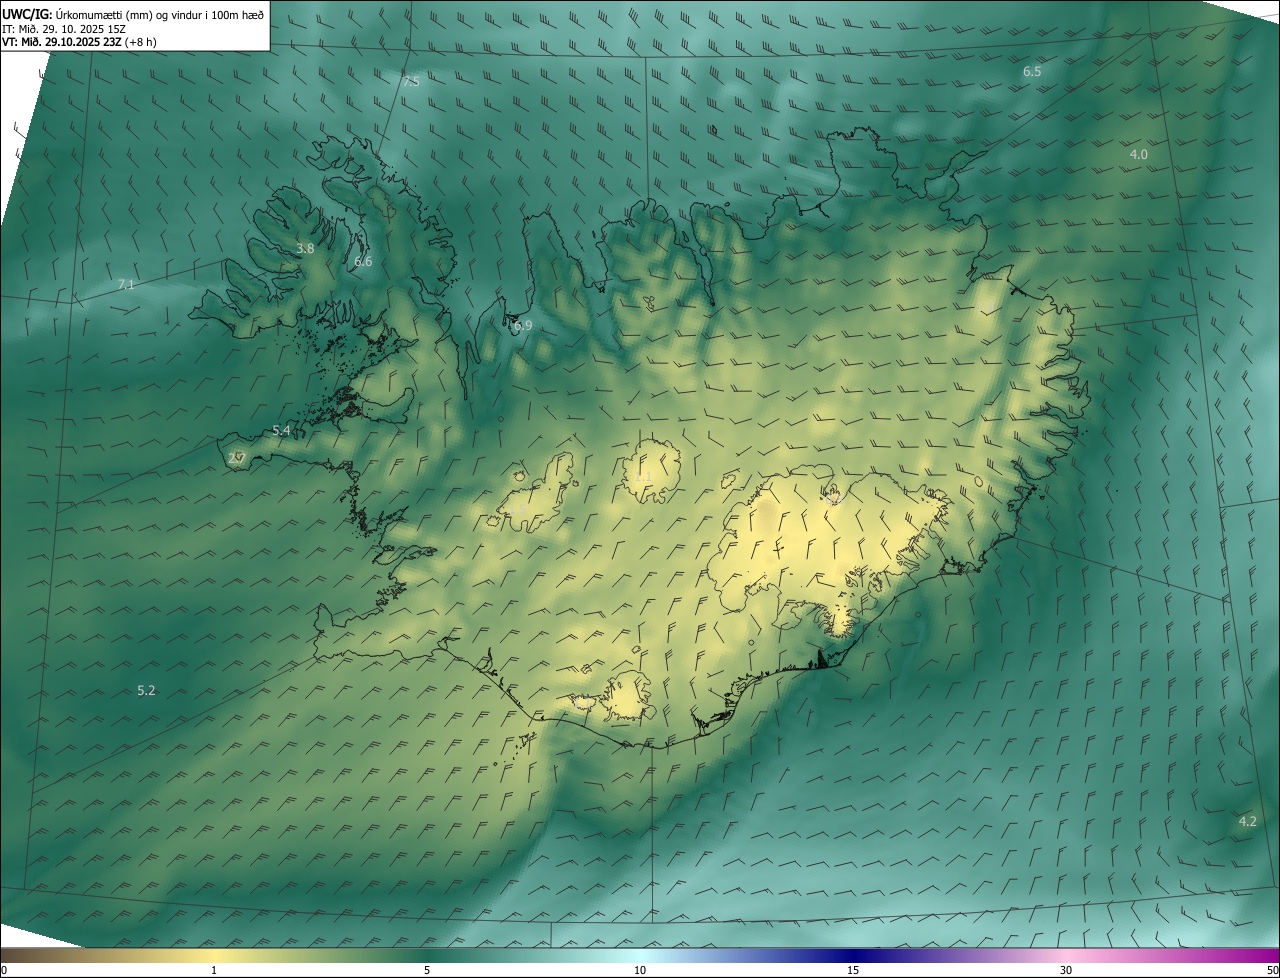This screenshot has height=978, width=1280.
Task: Click the map value label "7.5"
Action: click(x=411, y=81)
